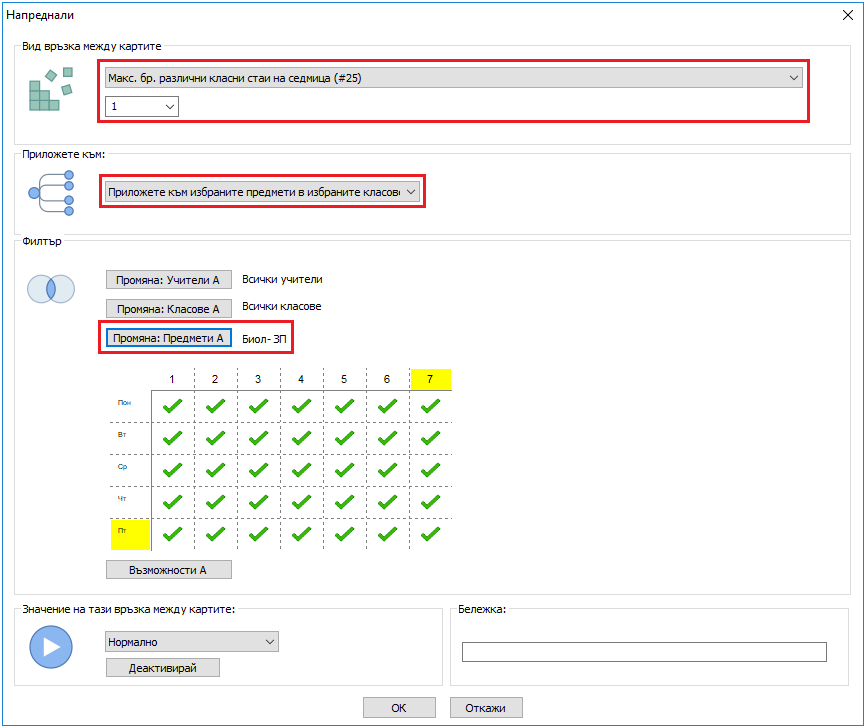Expand the 'Приложете към' selection dropdown
This screenshot has height=727, width=866.
[x=262, y=191]
